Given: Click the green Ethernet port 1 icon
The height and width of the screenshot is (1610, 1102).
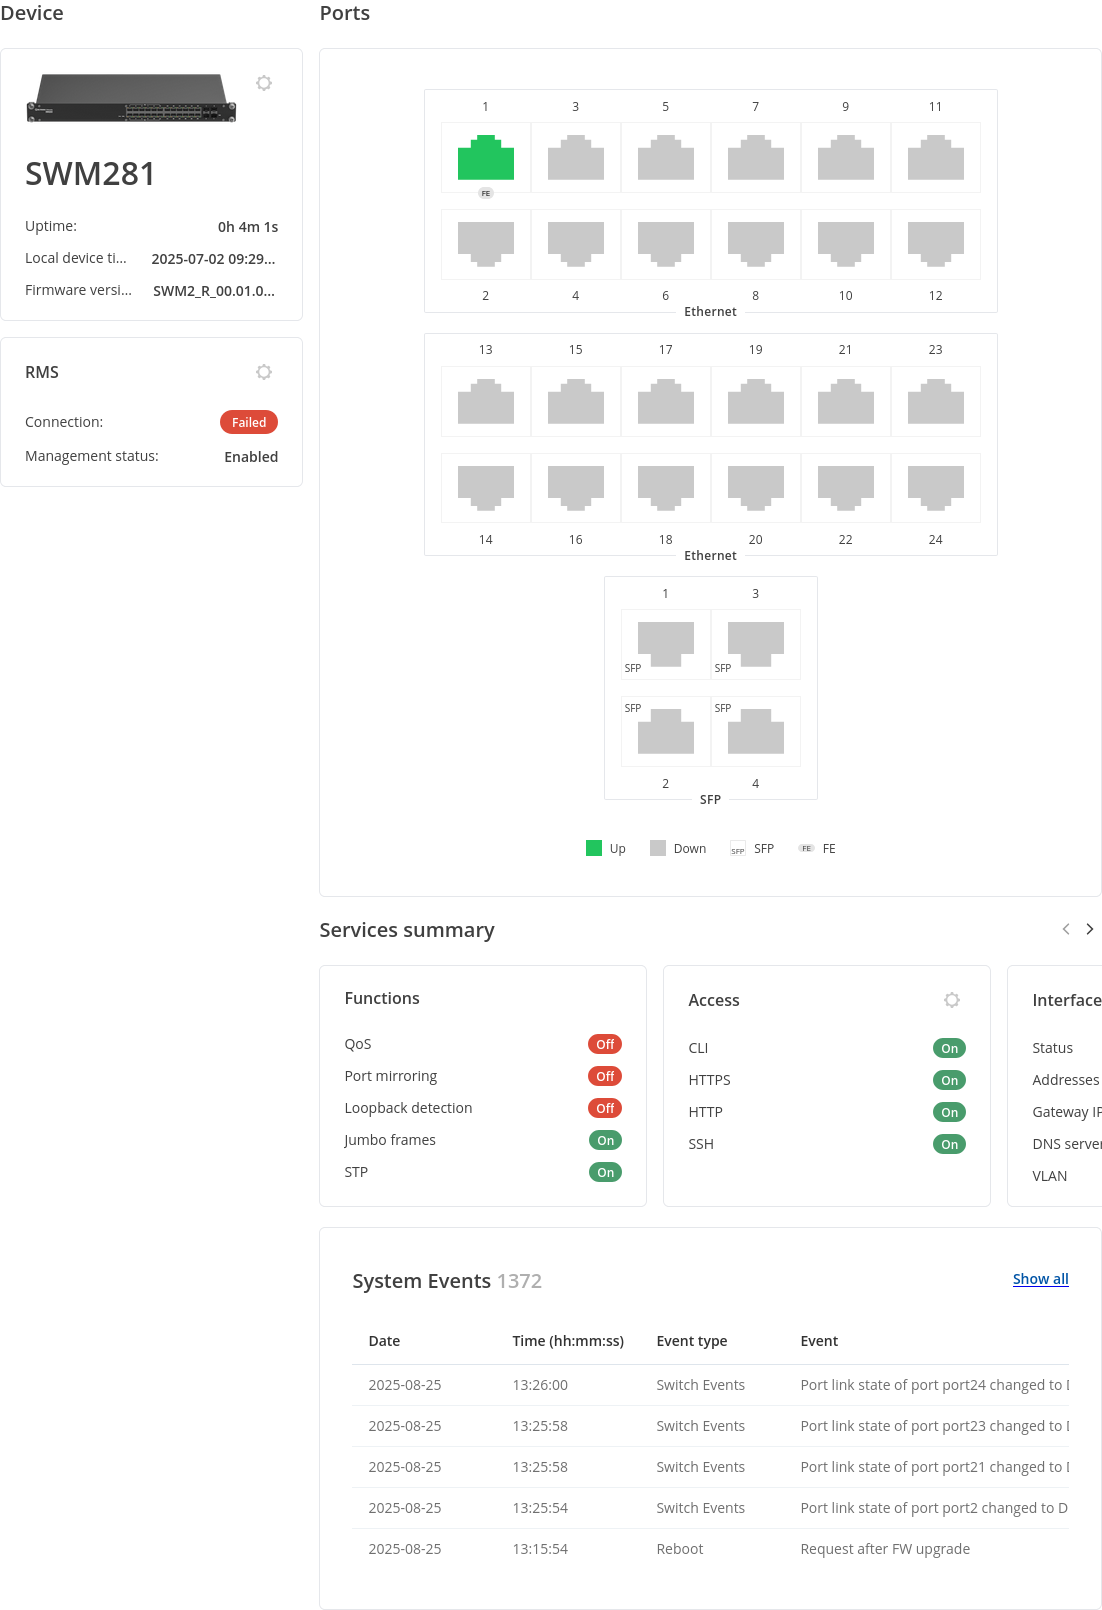Looking at the screenshot, I should click(485, 158).
